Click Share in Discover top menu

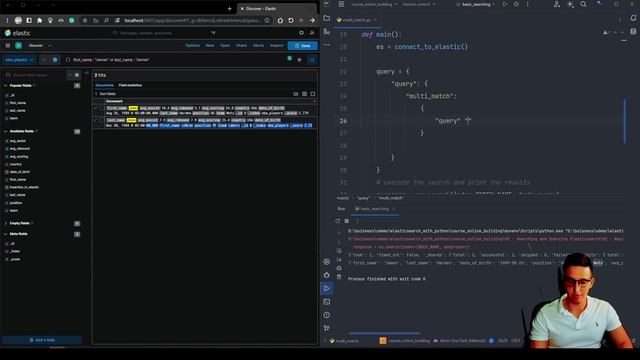pyautogui.click(x=242, y=46)
